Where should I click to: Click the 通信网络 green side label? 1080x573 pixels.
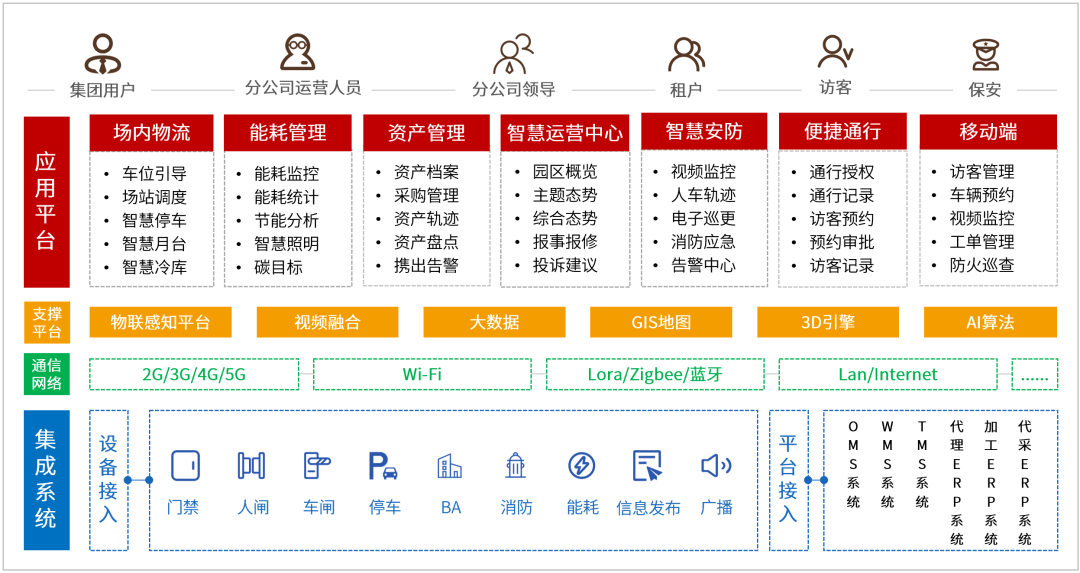click(x=46, y=374)
